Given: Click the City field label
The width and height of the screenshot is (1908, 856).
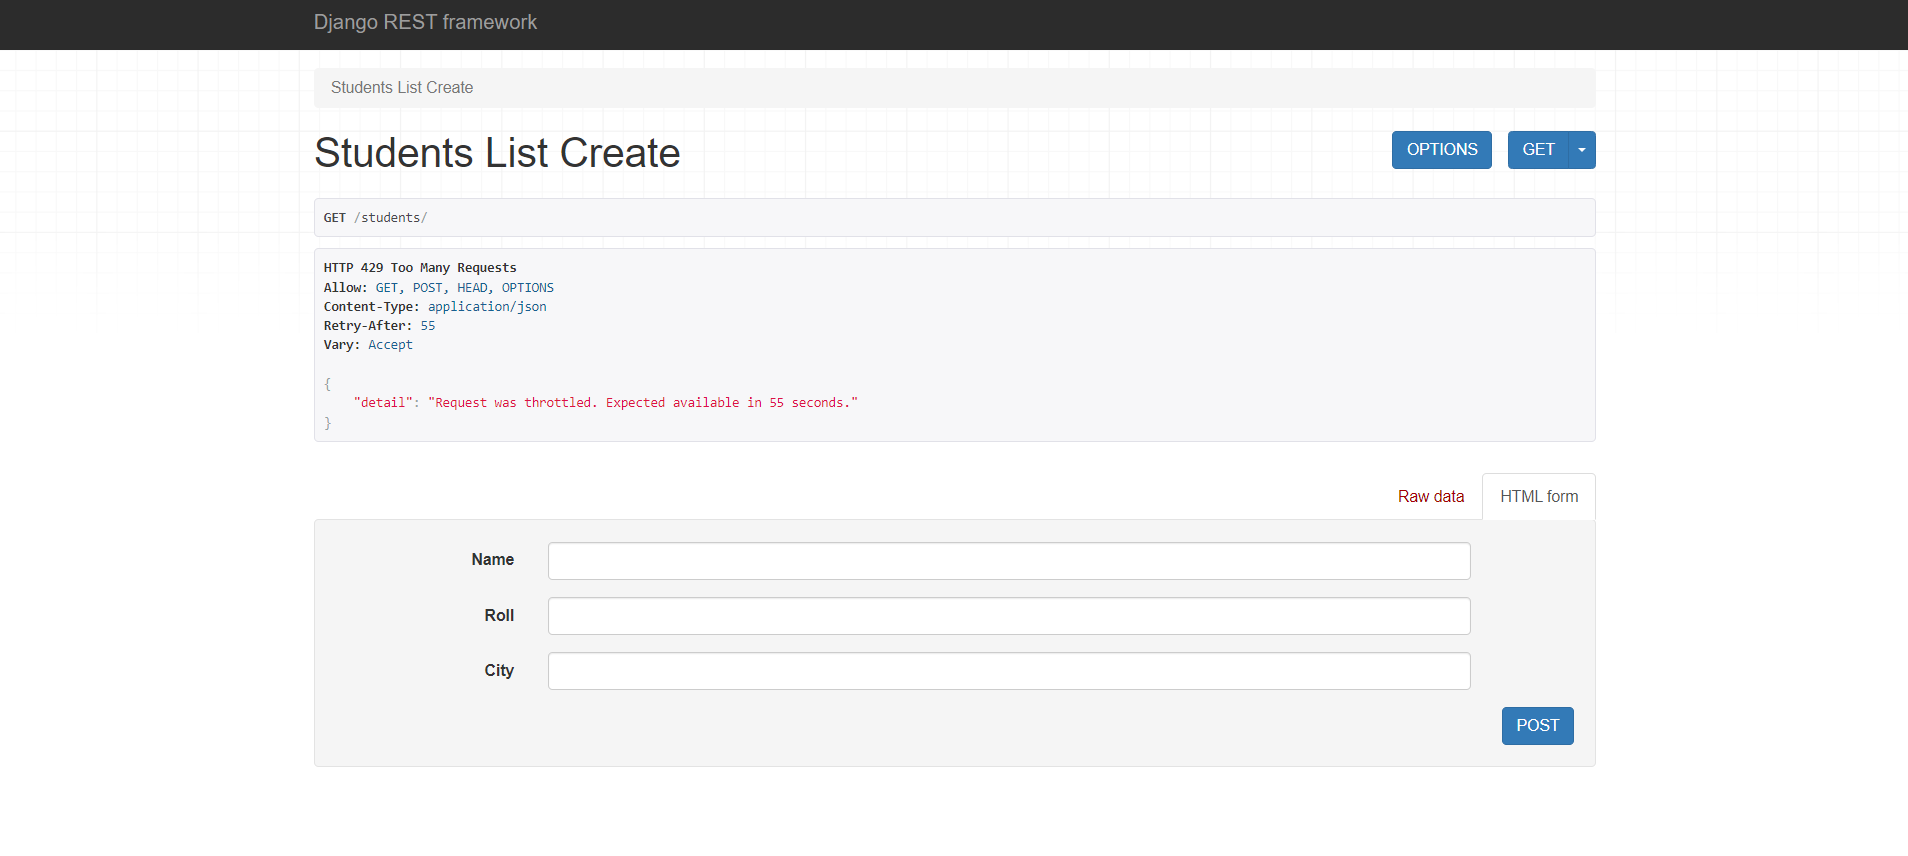Looking at the screenshot, I should coord(499,671).
